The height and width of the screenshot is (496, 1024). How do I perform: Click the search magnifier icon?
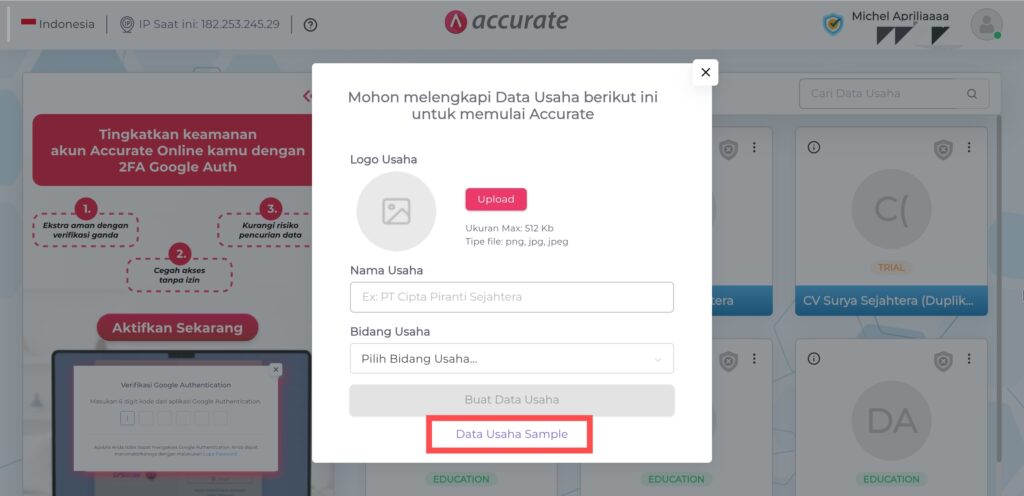click(x=972, y=94)
